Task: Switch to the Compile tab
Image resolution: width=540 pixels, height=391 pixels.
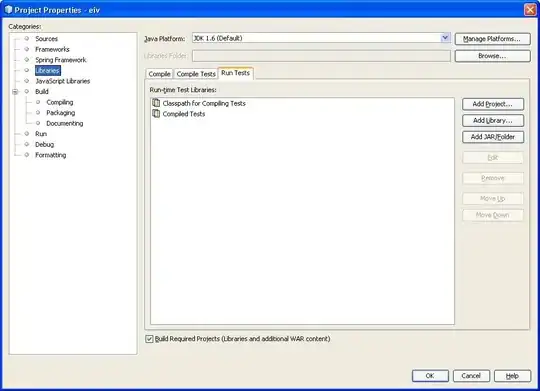Action: coord(159,74)
